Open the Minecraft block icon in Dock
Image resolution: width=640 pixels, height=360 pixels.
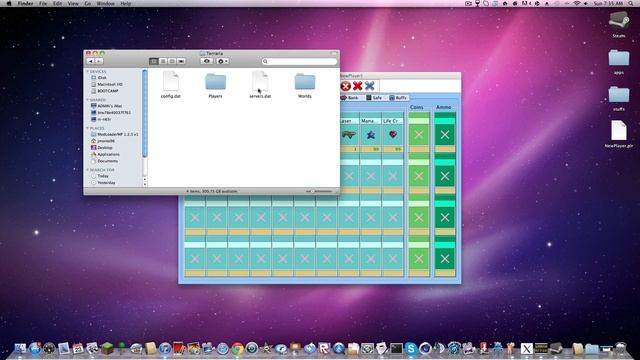point(107,349)
